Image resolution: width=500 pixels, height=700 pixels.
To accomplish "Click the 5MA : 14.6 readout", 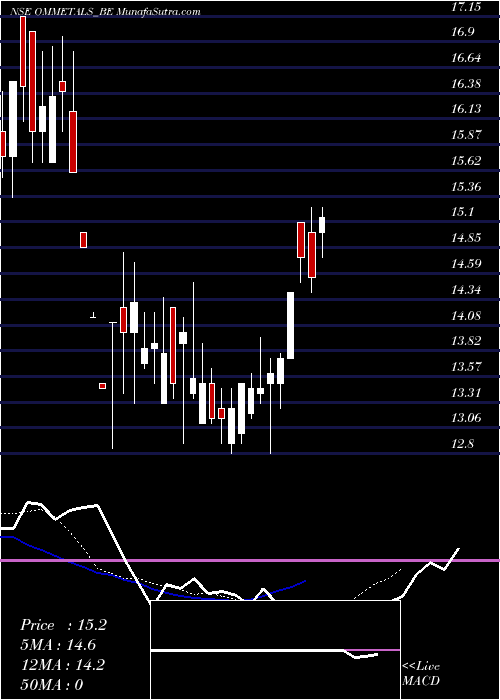I will (58, 645).
